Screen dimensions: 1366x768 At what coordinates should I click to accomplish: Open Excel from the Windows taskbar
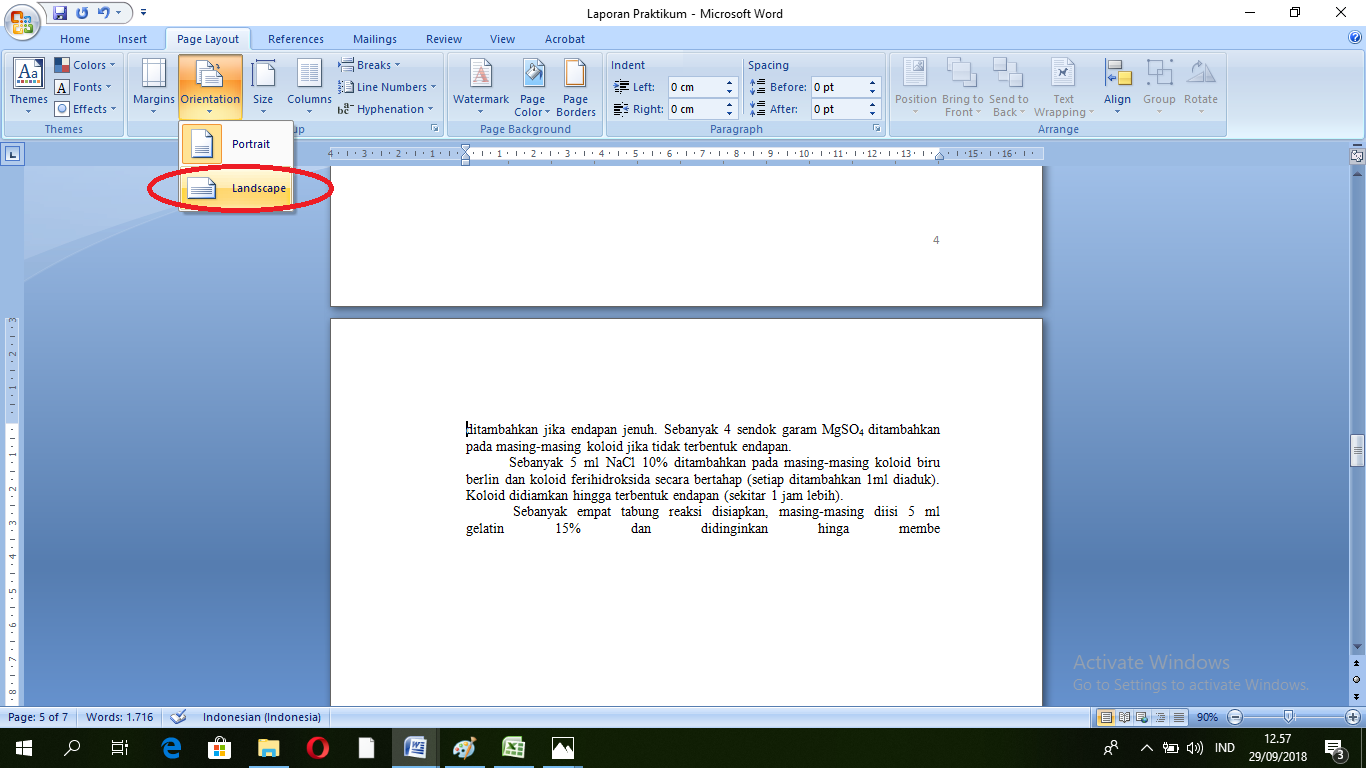514,748
